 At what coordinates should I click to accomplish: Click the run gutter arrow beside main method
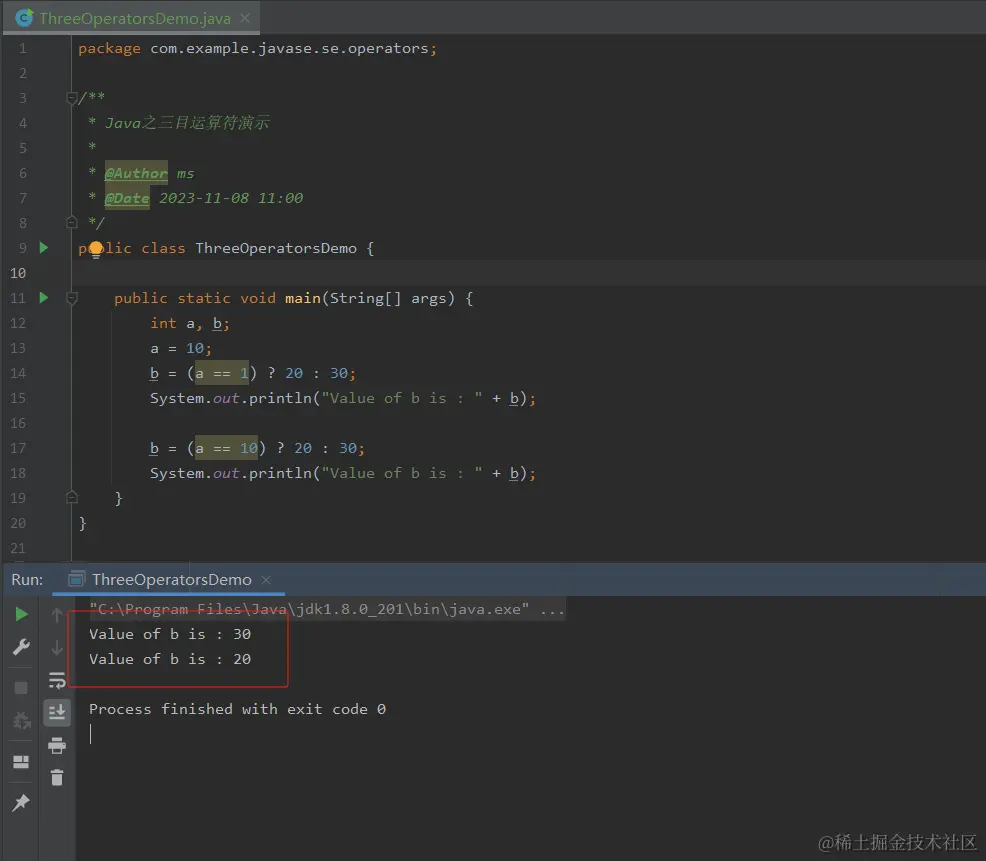coord(43,297)
